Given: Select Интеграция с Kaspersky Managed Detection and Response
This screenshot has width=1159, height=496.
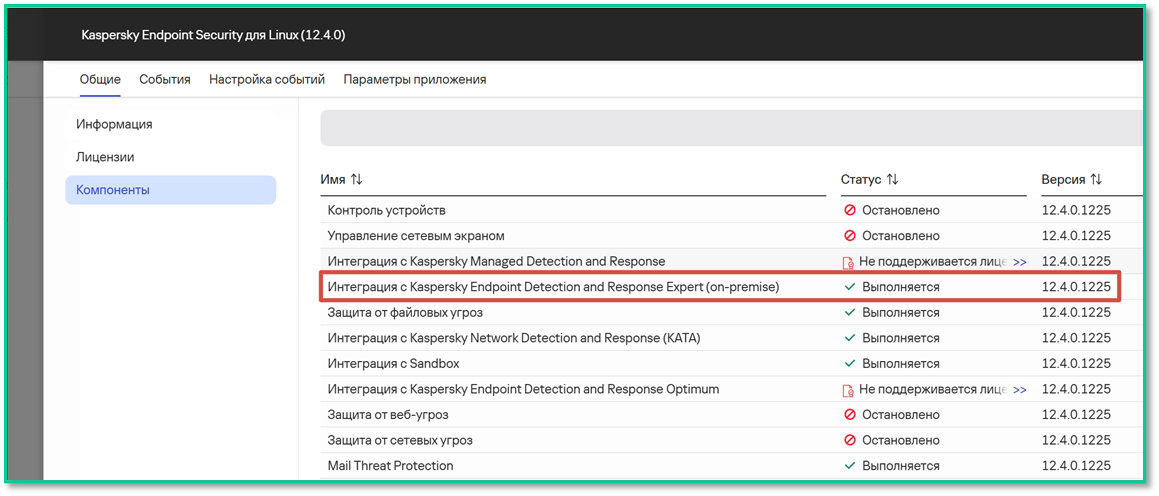Looking at the screenshot, I should (496, 262).
